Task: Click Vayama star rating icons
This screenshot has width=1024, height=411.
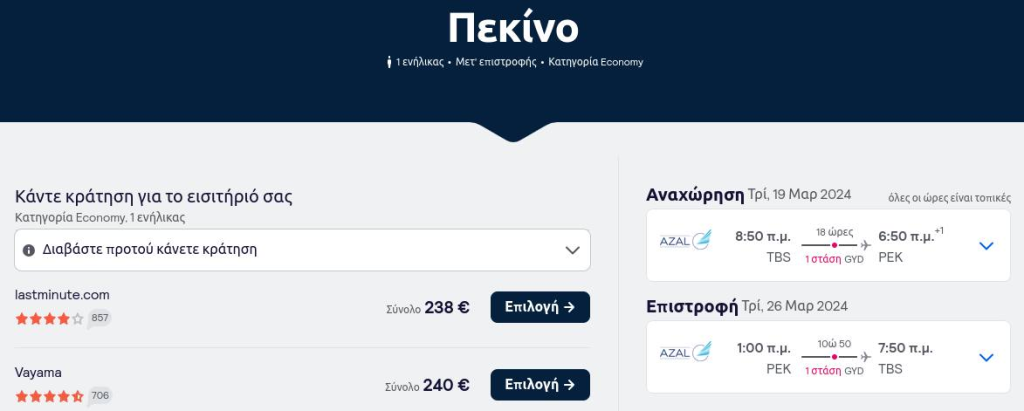Action: [x=50, y=397]
